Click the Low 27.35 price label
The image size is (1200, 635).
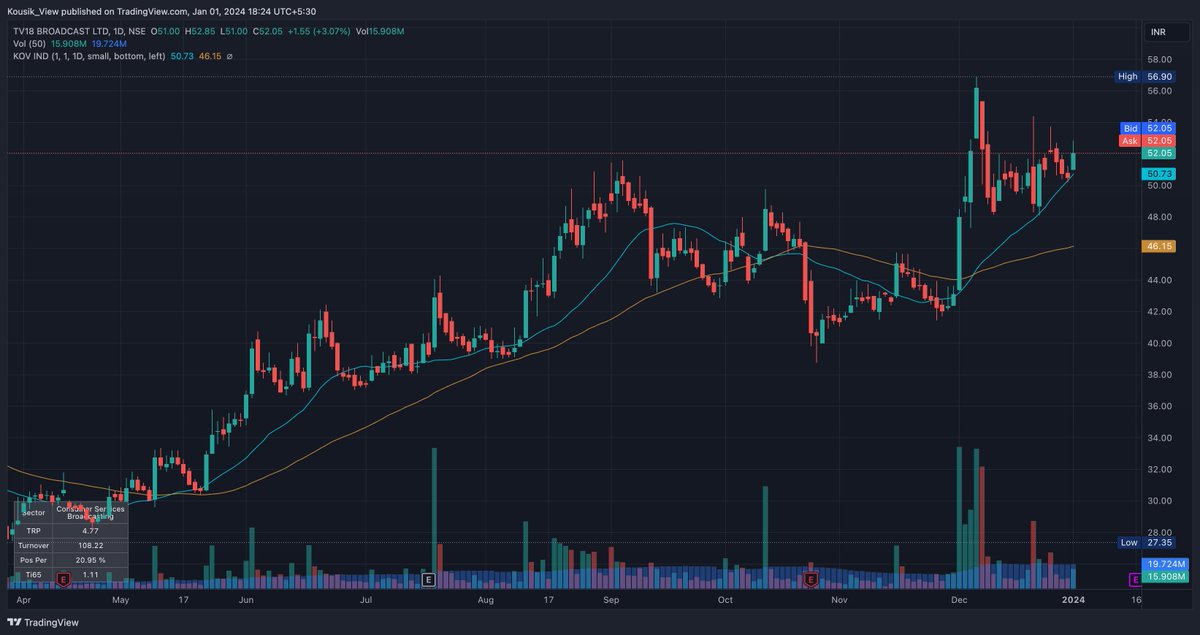coord(1145,542)
